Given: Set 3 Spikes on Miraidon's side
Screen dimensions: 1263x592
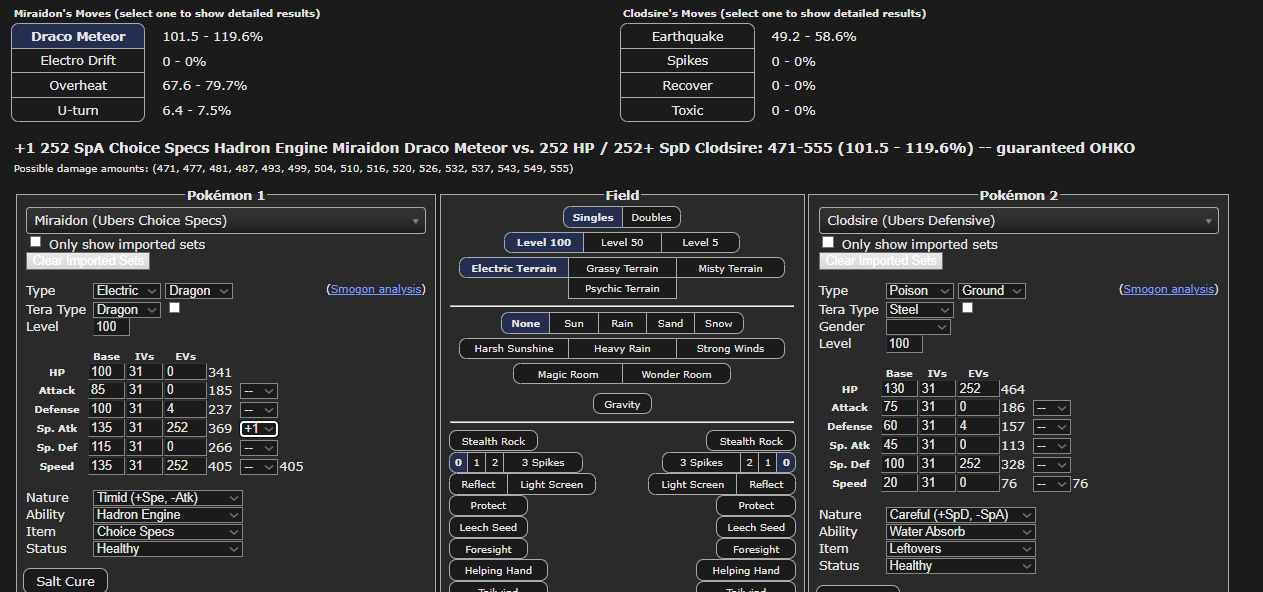Looking at the screenshot, I should tap(543, 463).
